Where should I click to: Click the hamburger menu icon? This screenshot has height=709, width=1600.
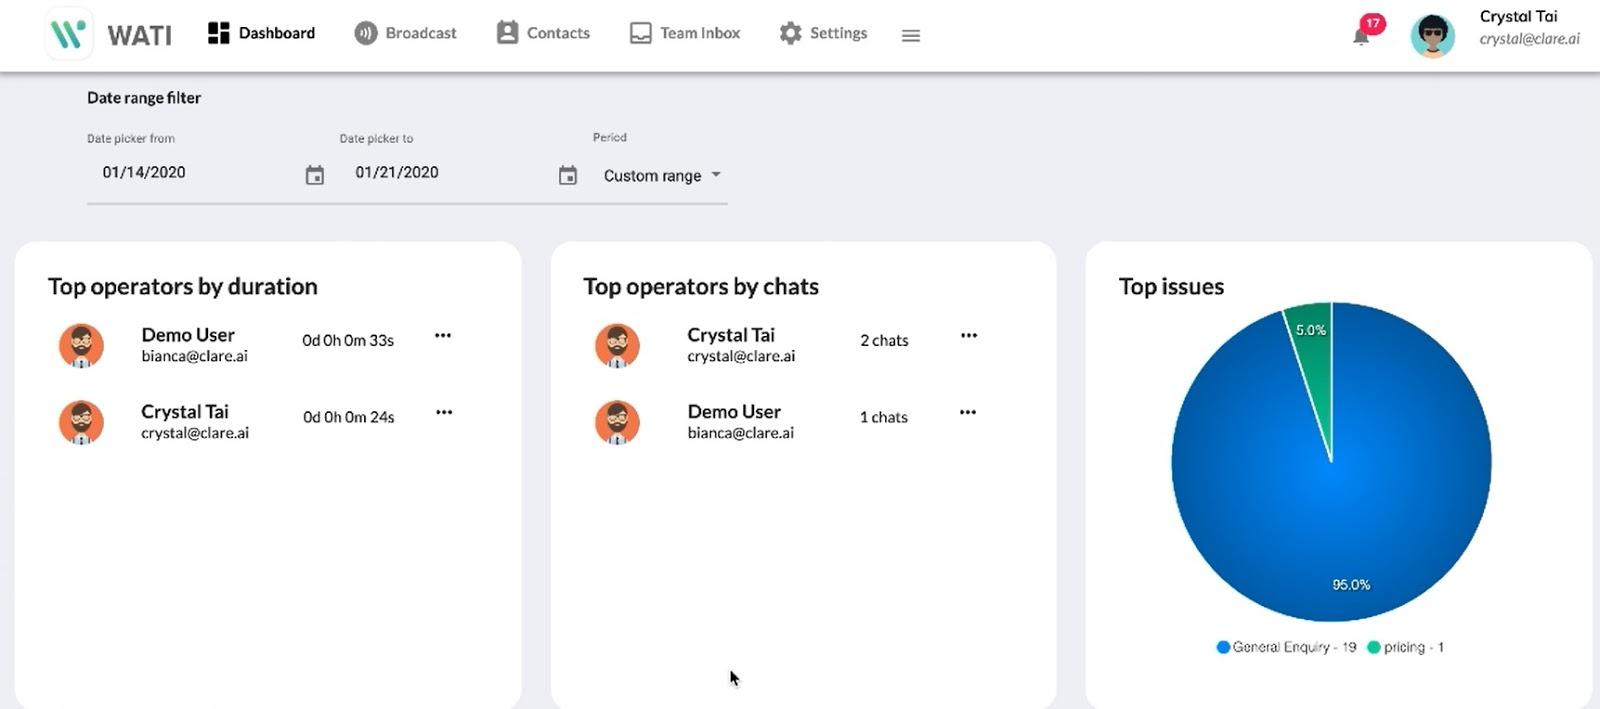pyautogui.click(x=910, y=36)
